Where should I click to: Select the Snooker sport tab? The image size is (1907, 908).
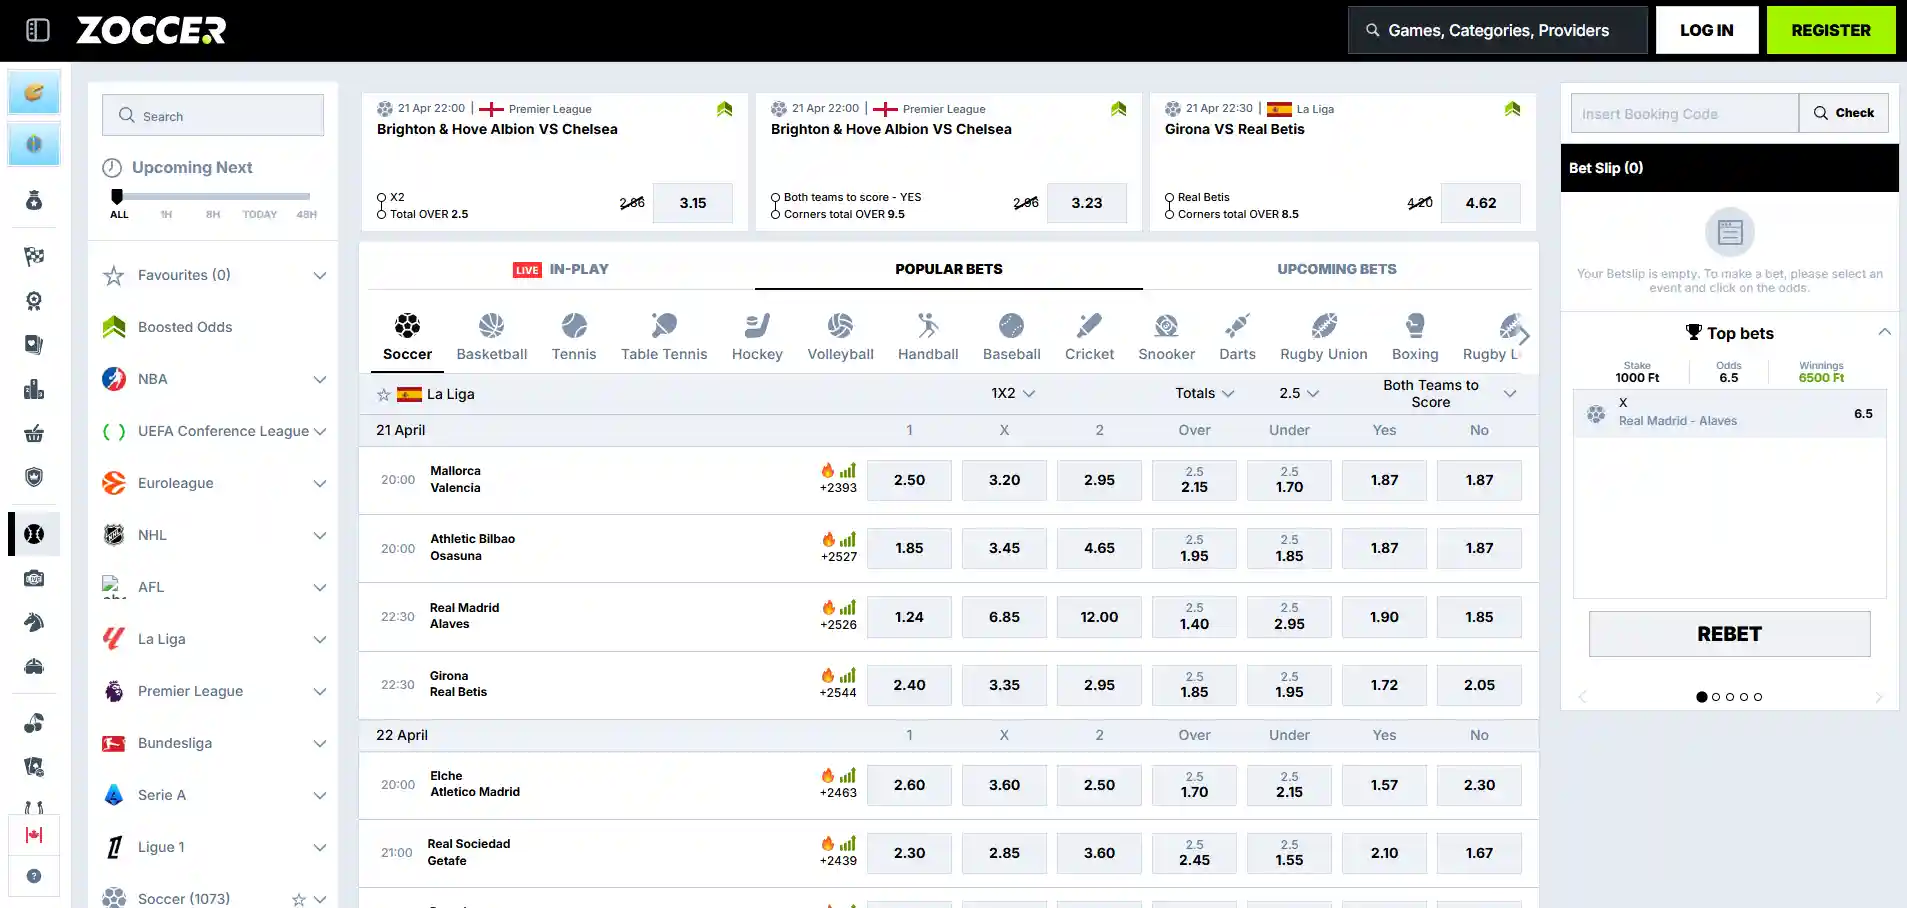[x=1166, y=338]
